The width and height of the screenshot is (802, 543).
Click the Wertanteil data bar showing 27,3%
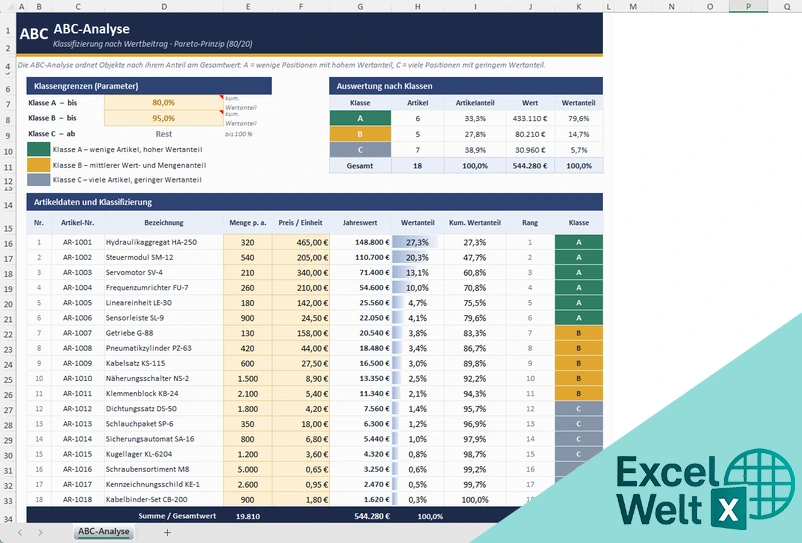[x=417, y=242]
